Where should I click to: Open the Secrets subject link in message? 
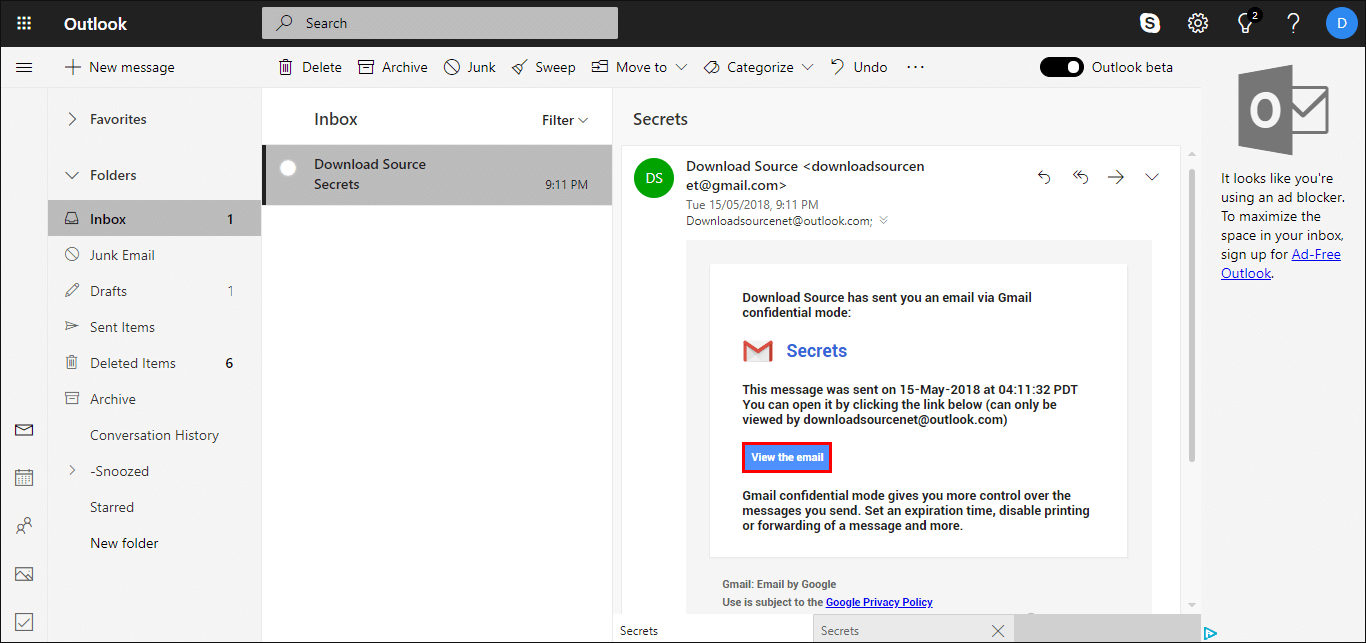pos(816,351)
